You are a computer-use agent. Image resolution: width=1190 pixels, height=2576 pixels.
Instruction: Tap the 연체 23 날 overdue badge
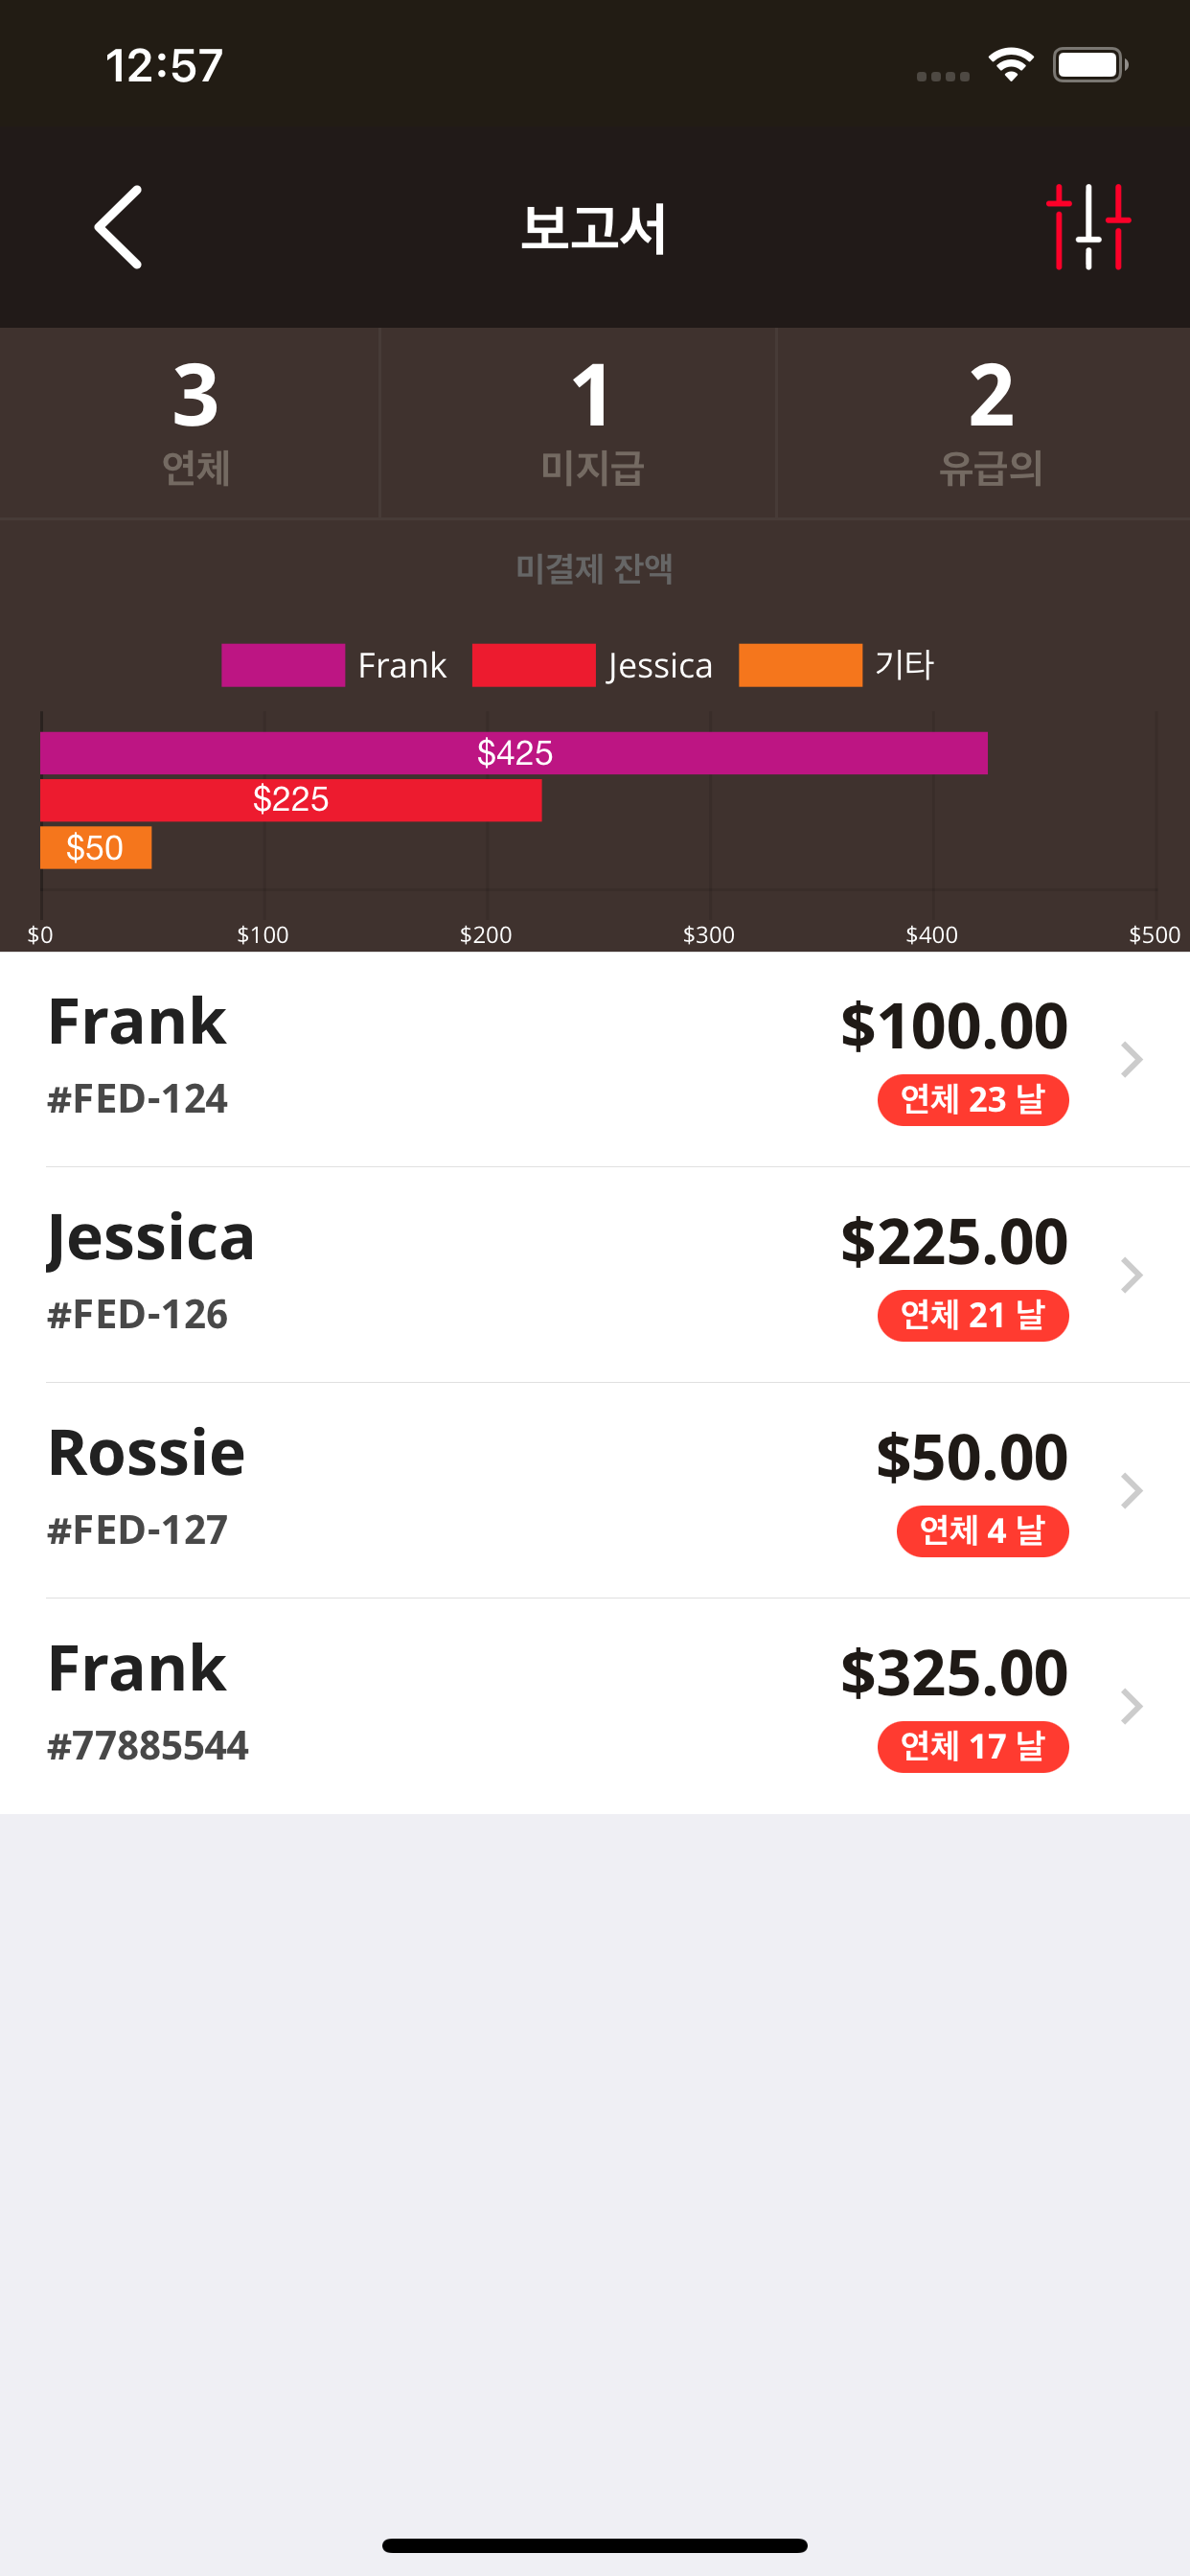click(973, 1100)
